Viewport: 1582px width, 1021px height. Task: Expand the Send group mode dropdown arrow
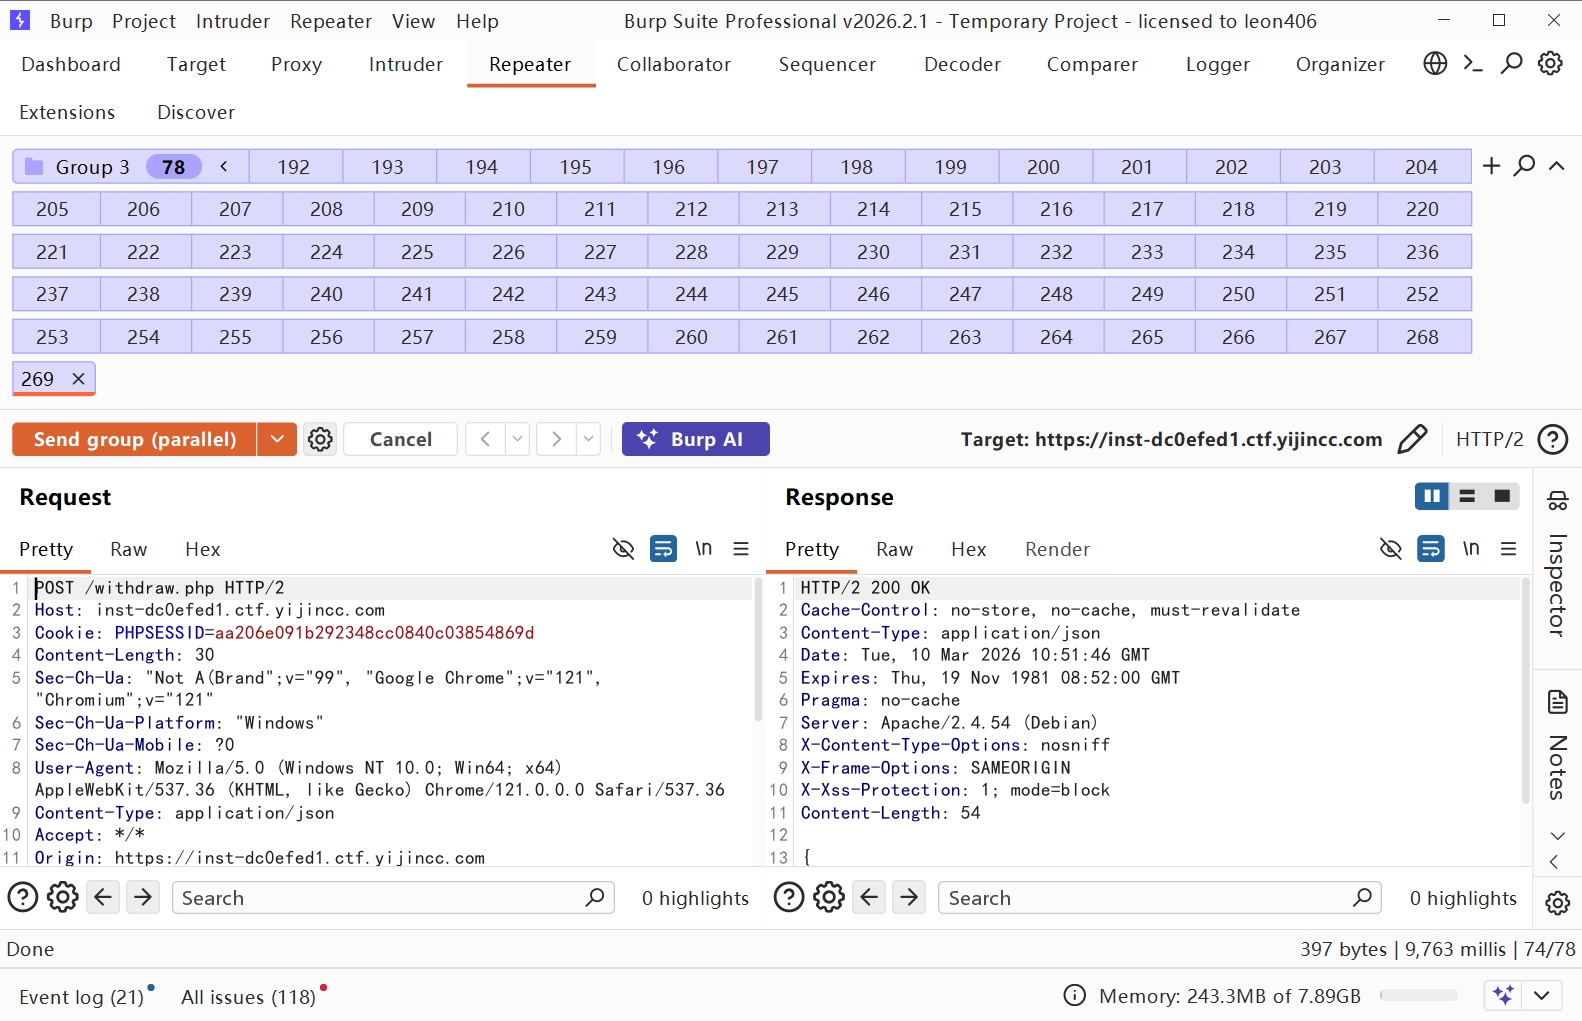click(277, 439)
